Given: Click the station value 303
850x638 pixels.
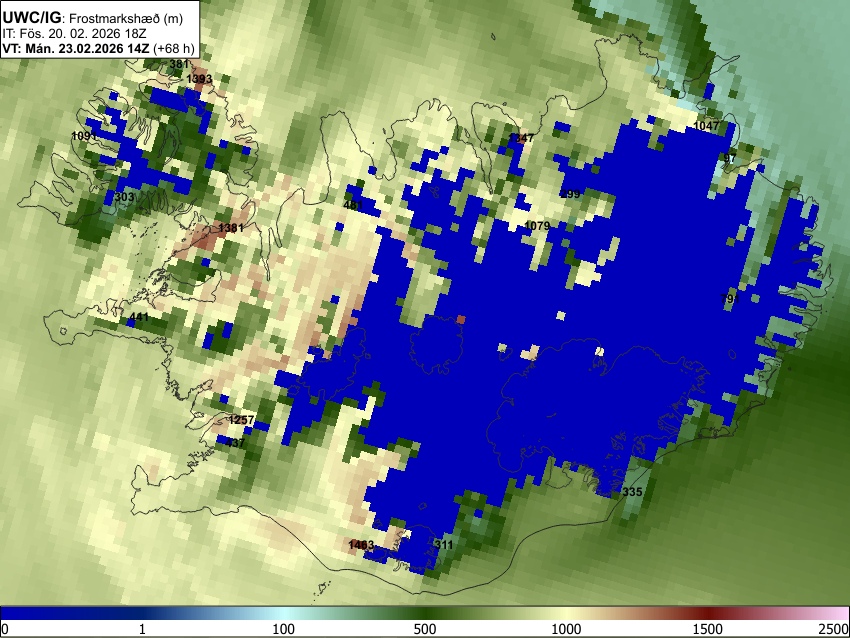Looking at the screenshot, I should point(124,197).
